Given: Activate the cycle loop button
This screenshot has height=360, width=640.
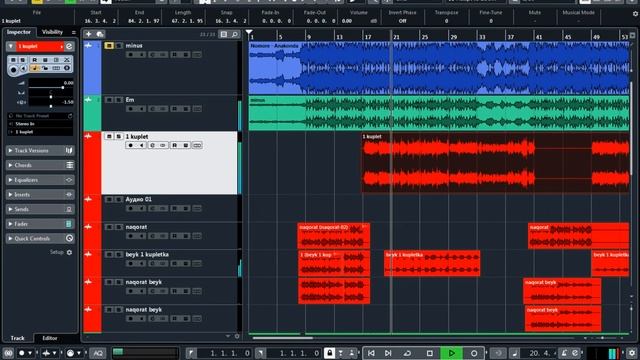Looking at the screenshot, I should point(407,353).
